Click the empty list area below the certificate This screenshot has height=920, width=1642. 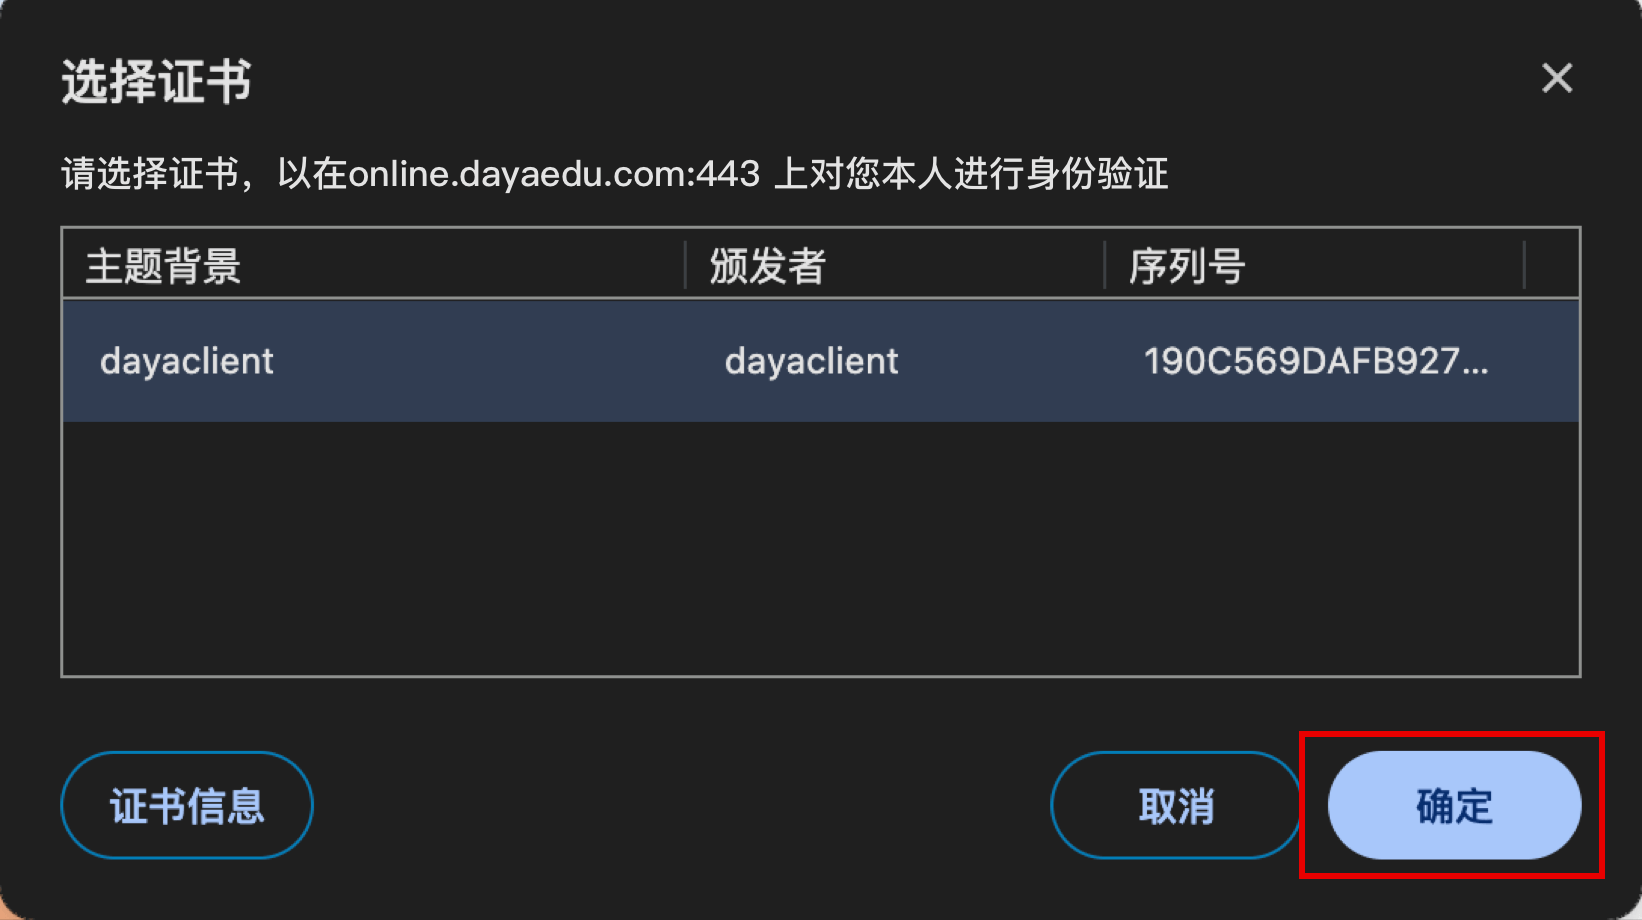(x=821, y=548)
